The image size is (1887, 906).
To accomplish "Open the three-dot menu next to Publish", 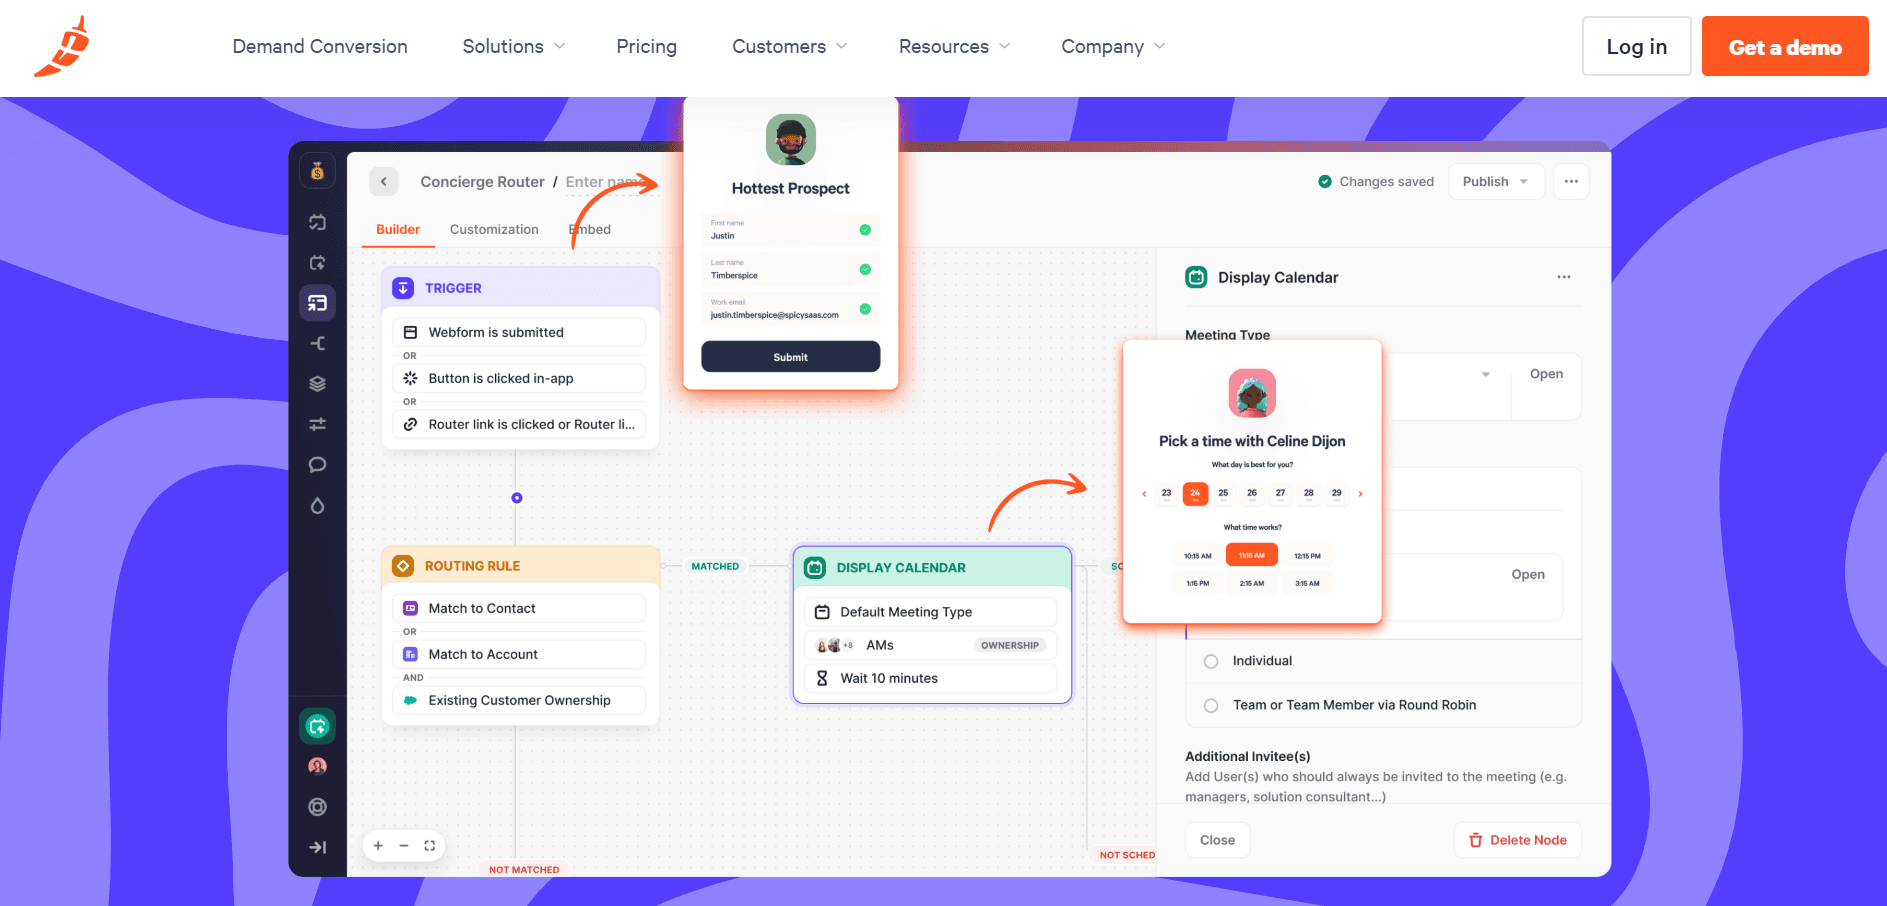I will [1570, 182].
